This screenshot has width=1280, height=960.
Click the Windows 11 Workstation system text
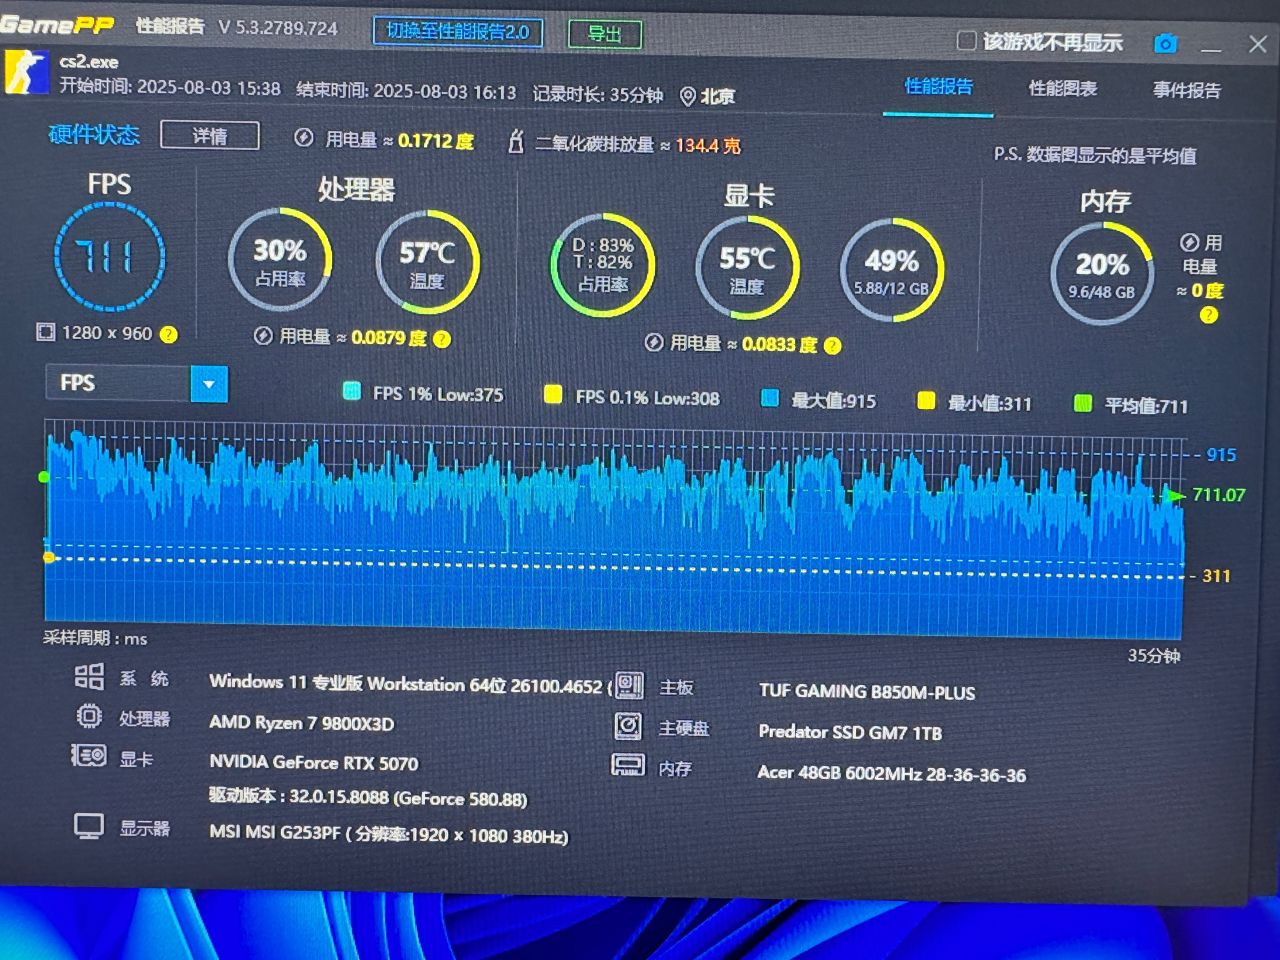(409, 685)
